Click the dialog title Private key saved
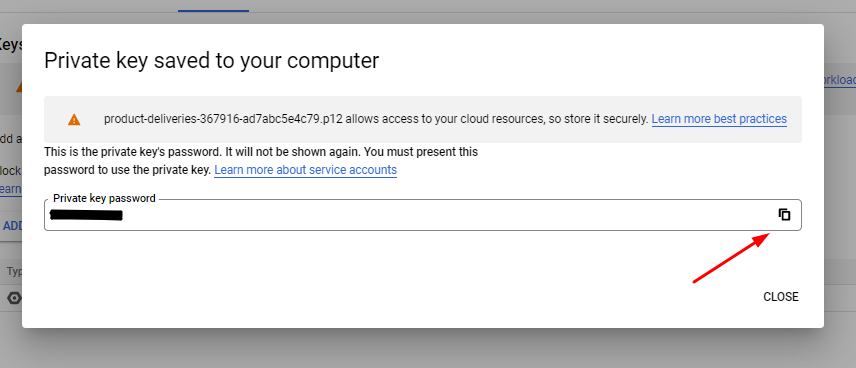Screen dimensions: 856x368 [211, 61]
